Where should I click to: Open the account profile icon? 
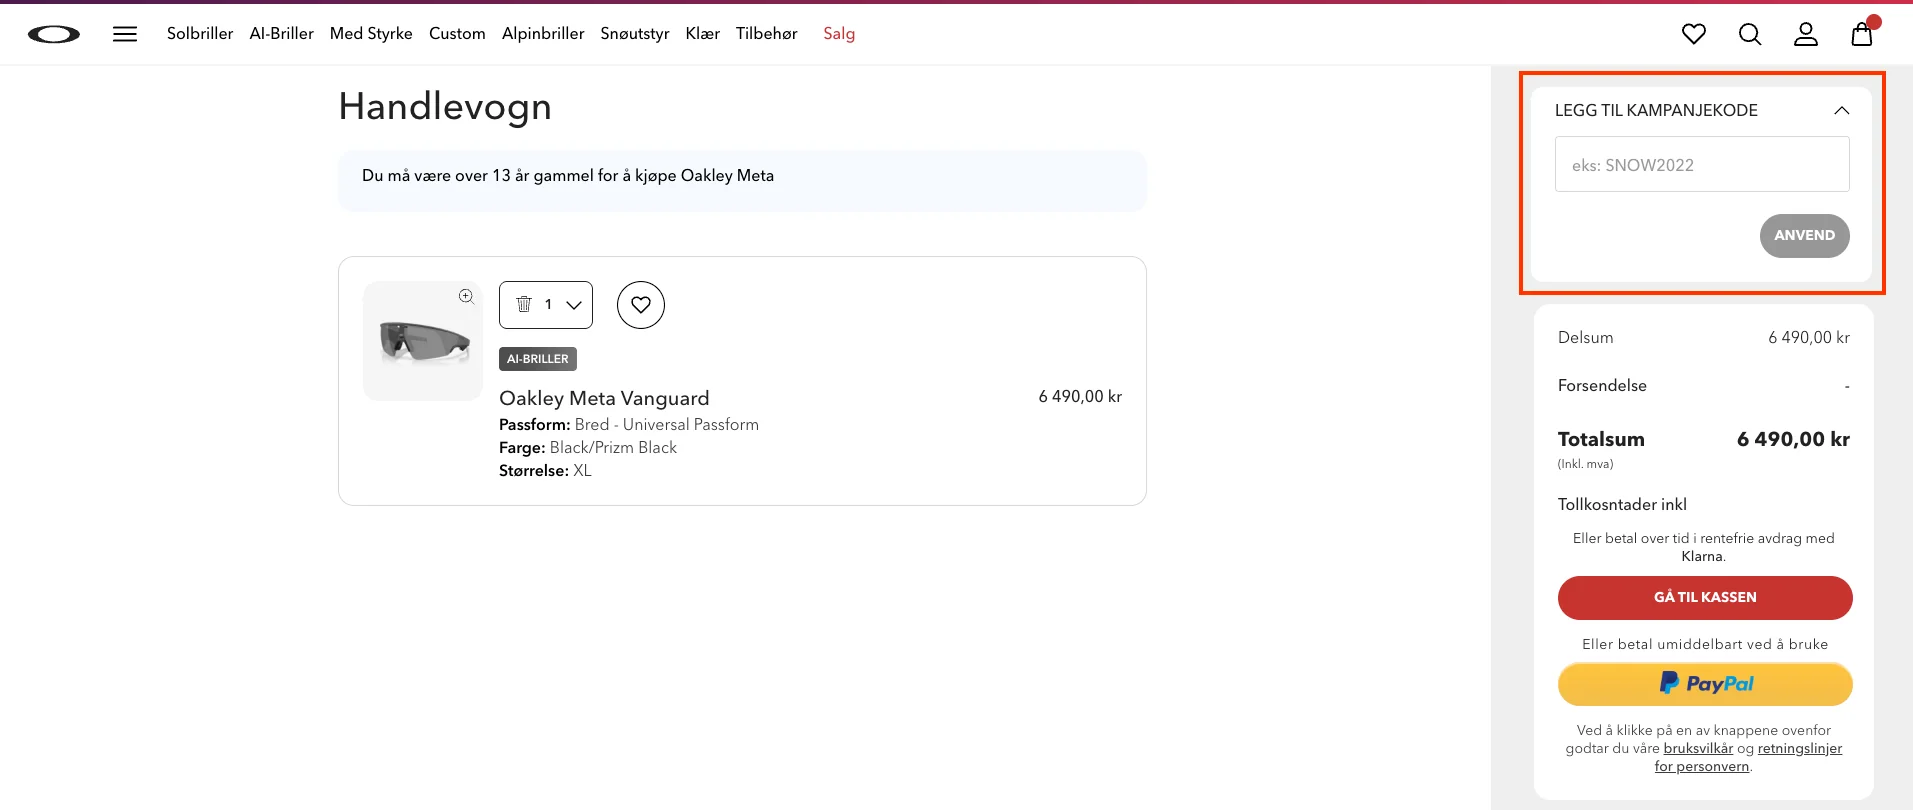[1806, 34]
